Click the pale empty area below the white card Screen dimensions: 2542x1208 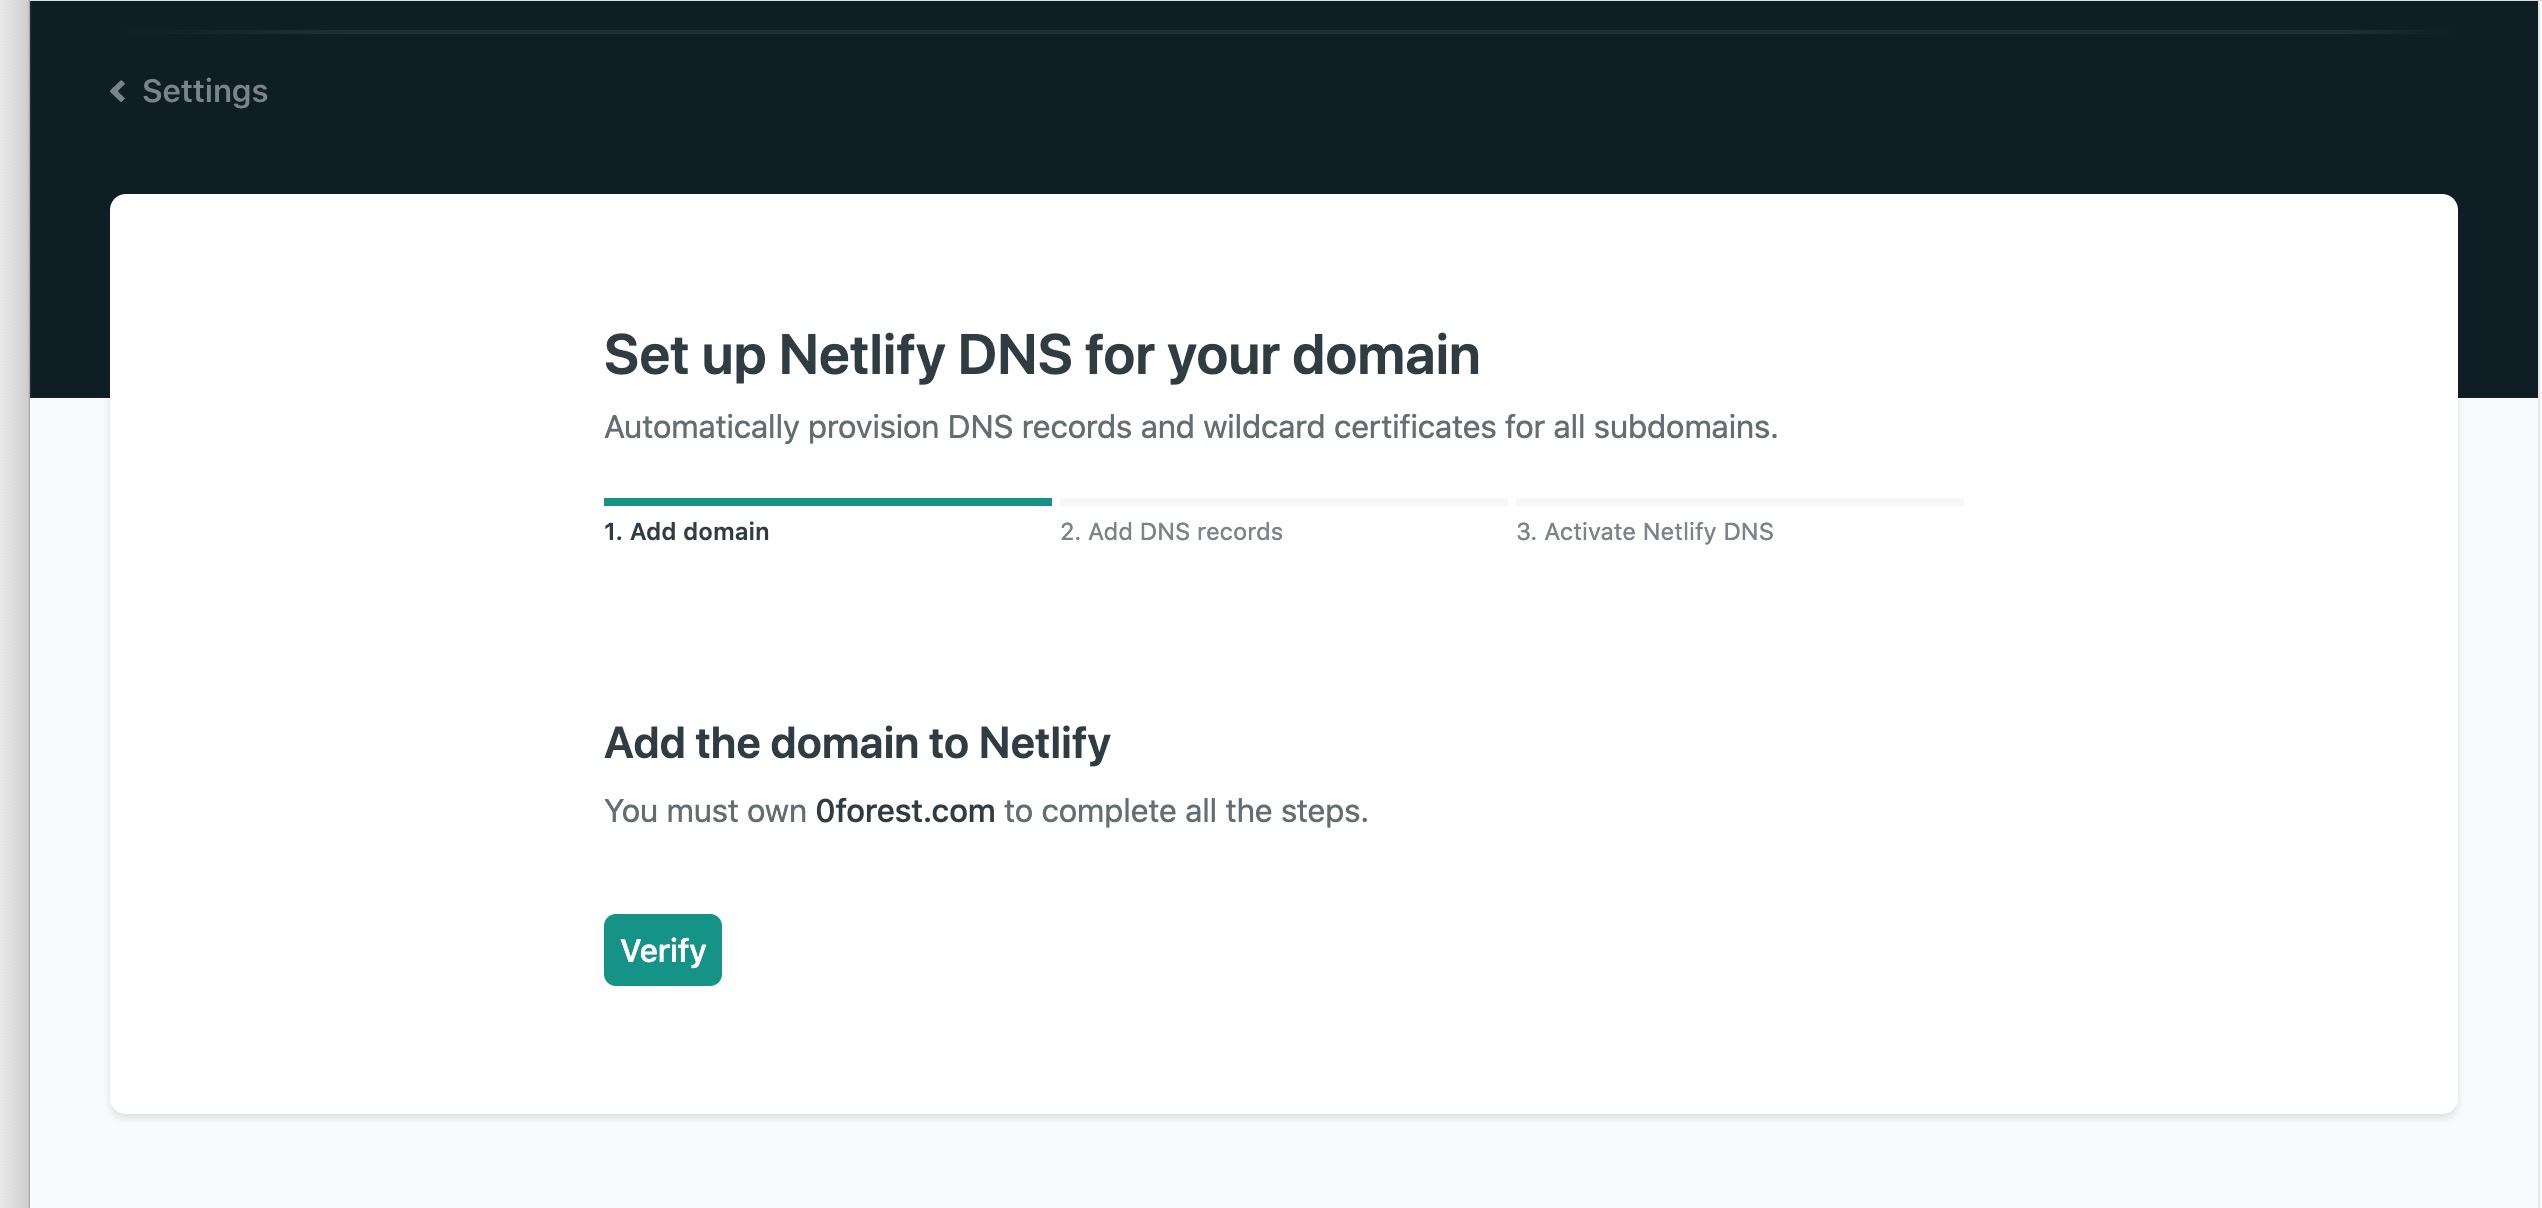(1284, 1162)
